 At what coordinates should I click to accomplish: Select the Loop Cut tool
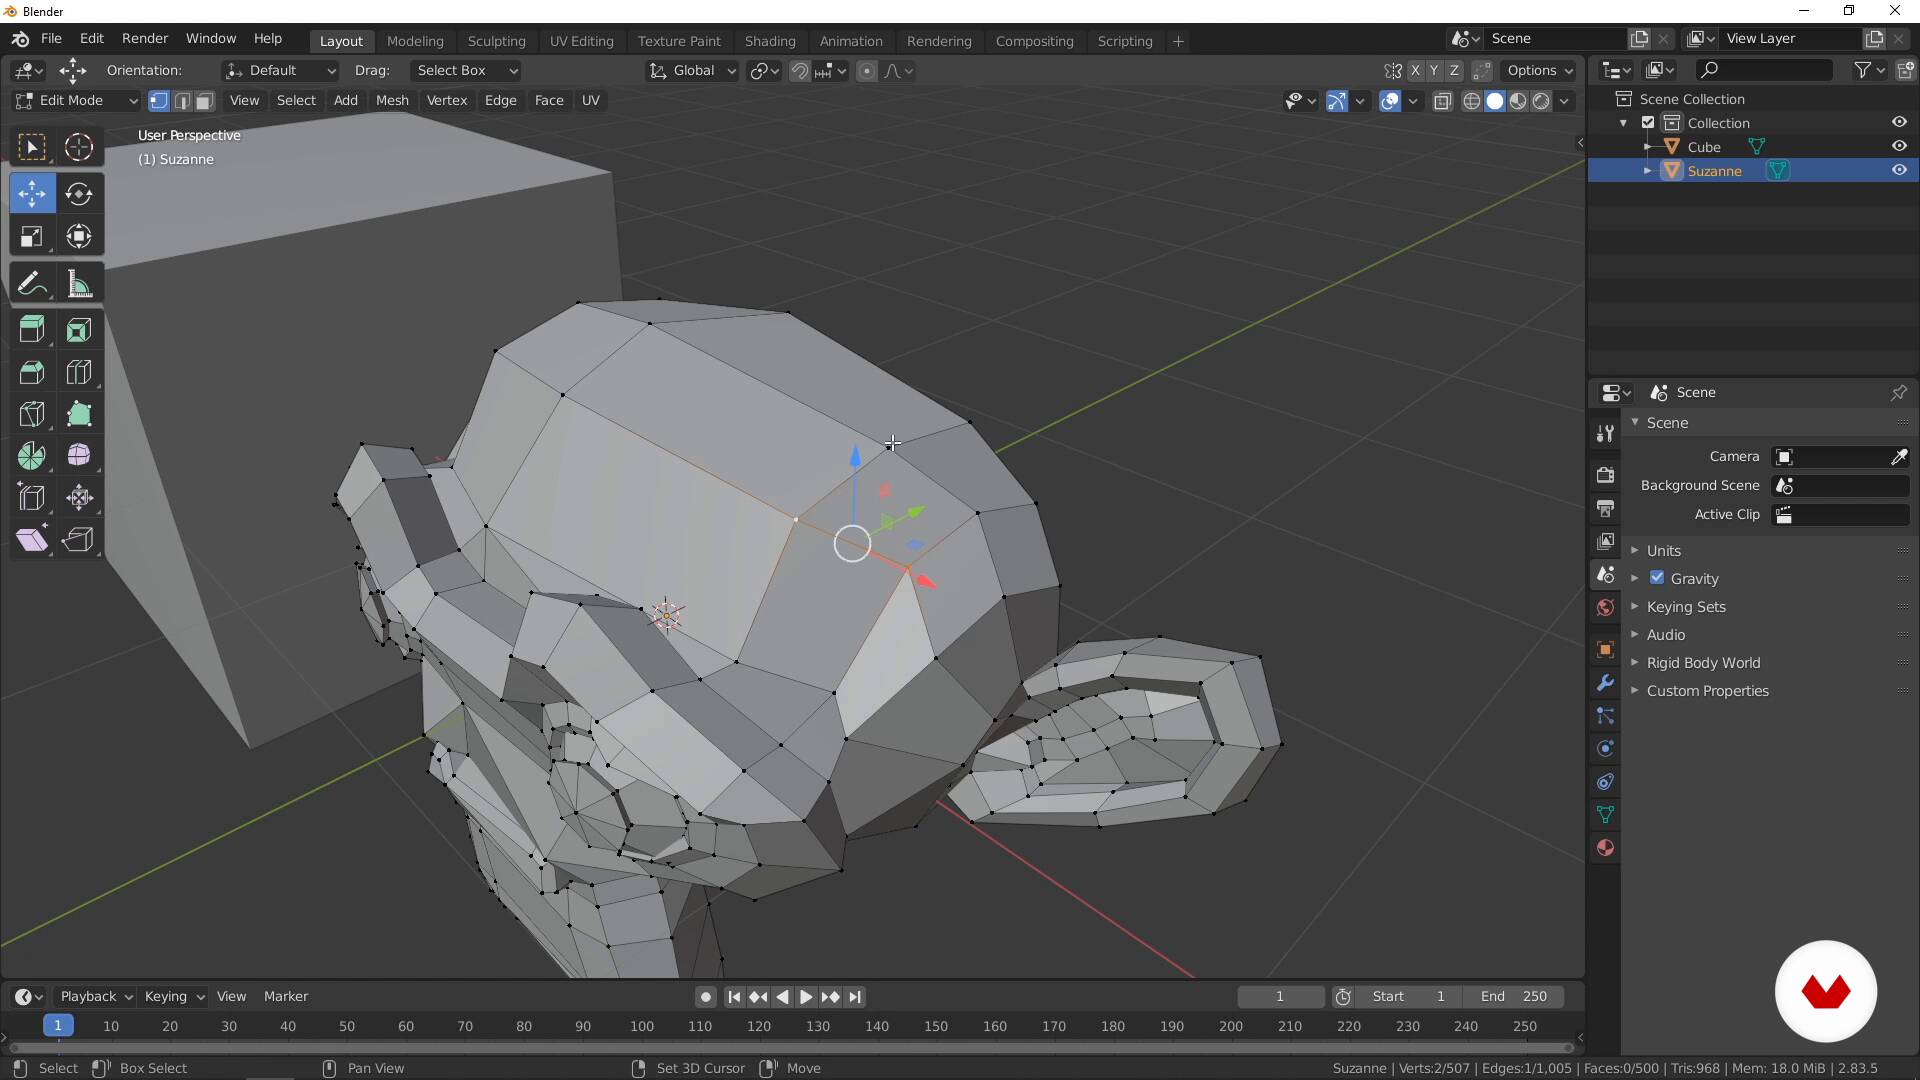[x=79, y=372]
